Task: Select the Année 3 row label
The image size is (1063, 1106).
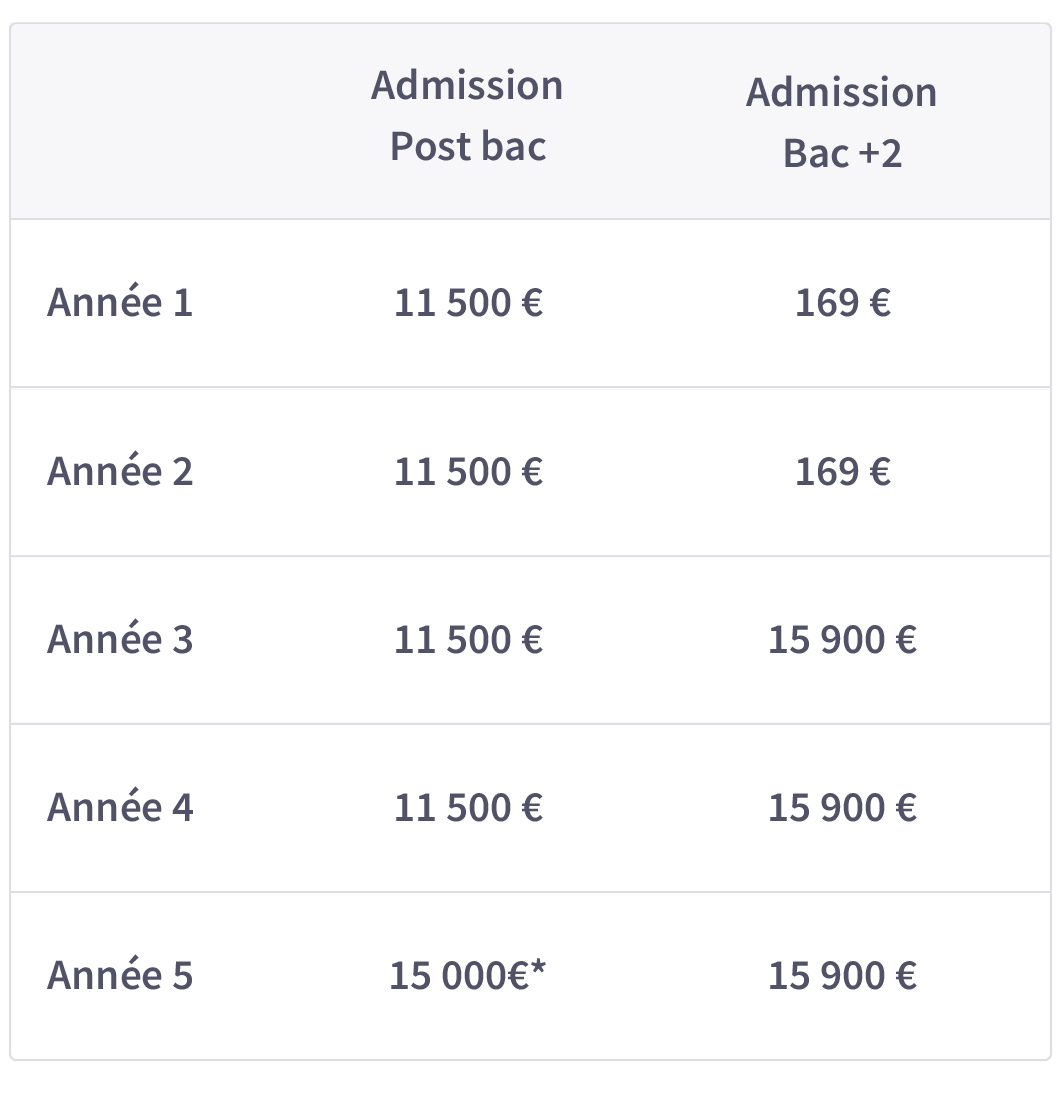Action: click(120, 639)
